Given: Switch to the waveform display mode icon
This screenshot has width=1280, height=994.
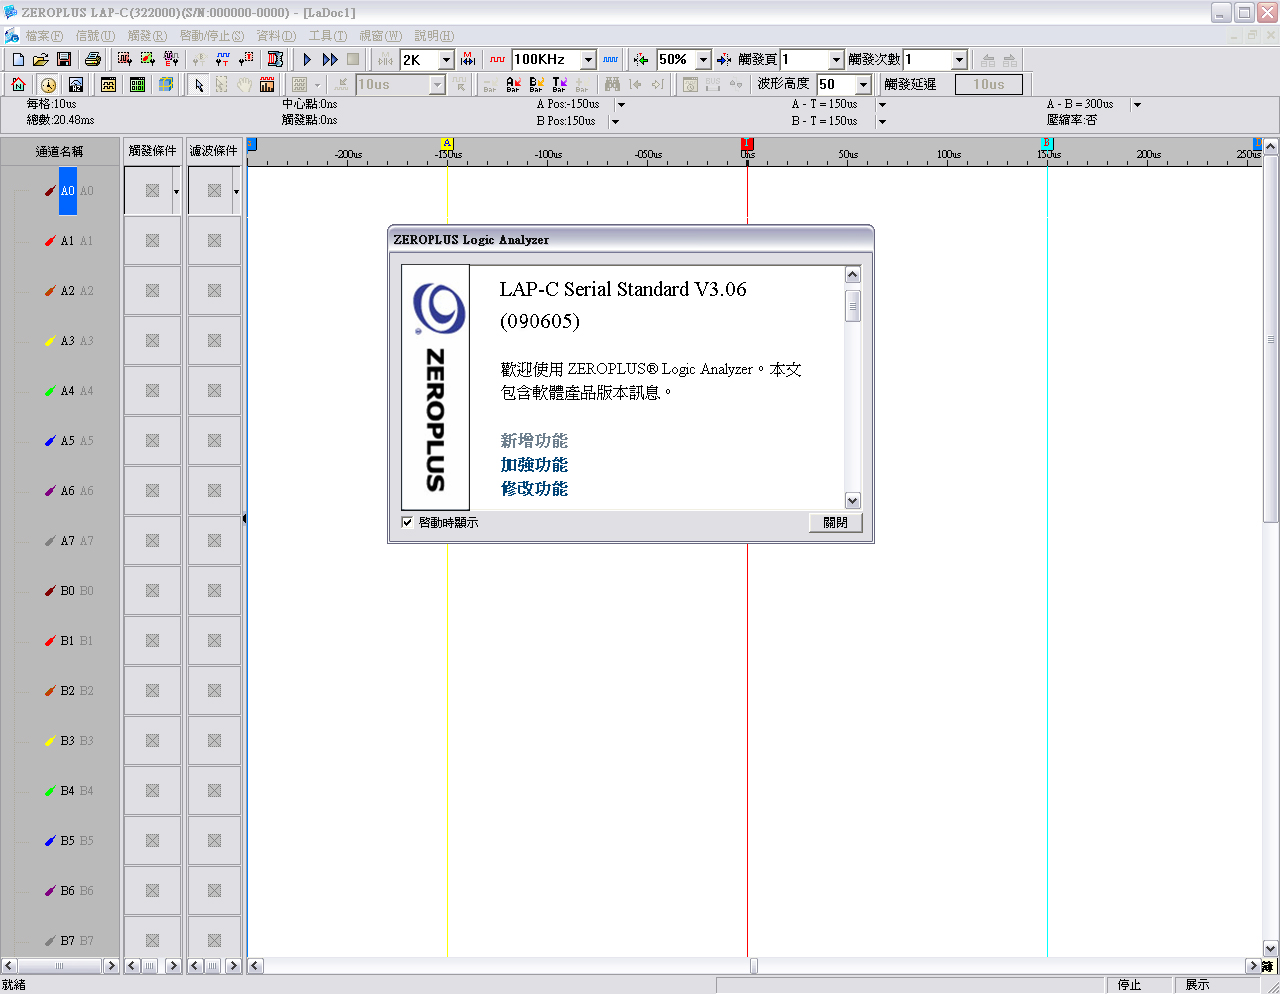Looking at the screenshot, I should [x=108, y=85].
